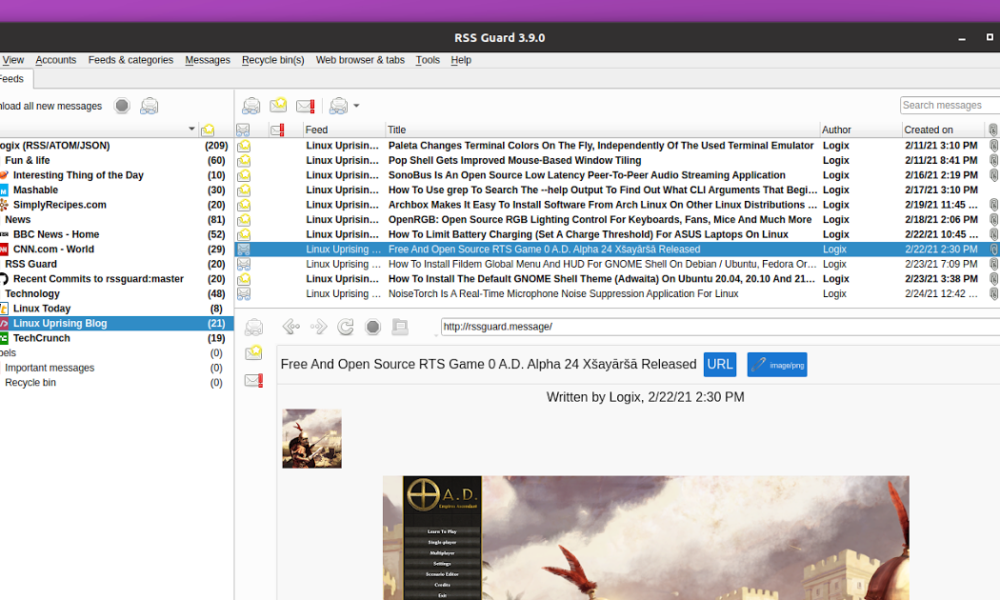Image resolution: width=1000 pixels, height=600 pixels.
Task: Click attachment icon of Paleta Changes row
Action: click(993, 145)
